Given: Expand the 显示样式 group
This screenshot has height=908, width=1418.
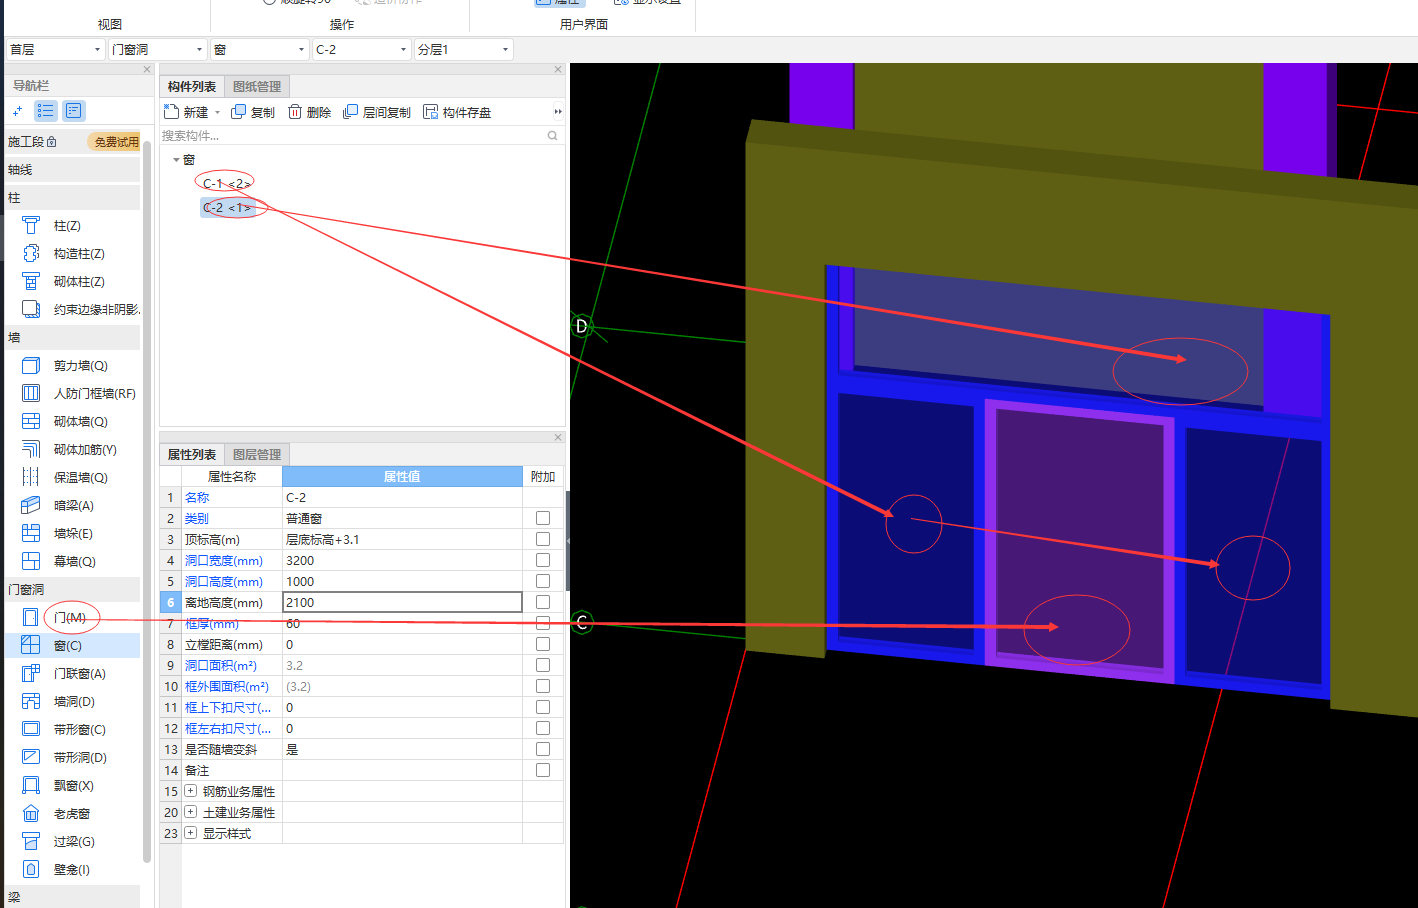Looking at the screenshot, I should [190, 833].
